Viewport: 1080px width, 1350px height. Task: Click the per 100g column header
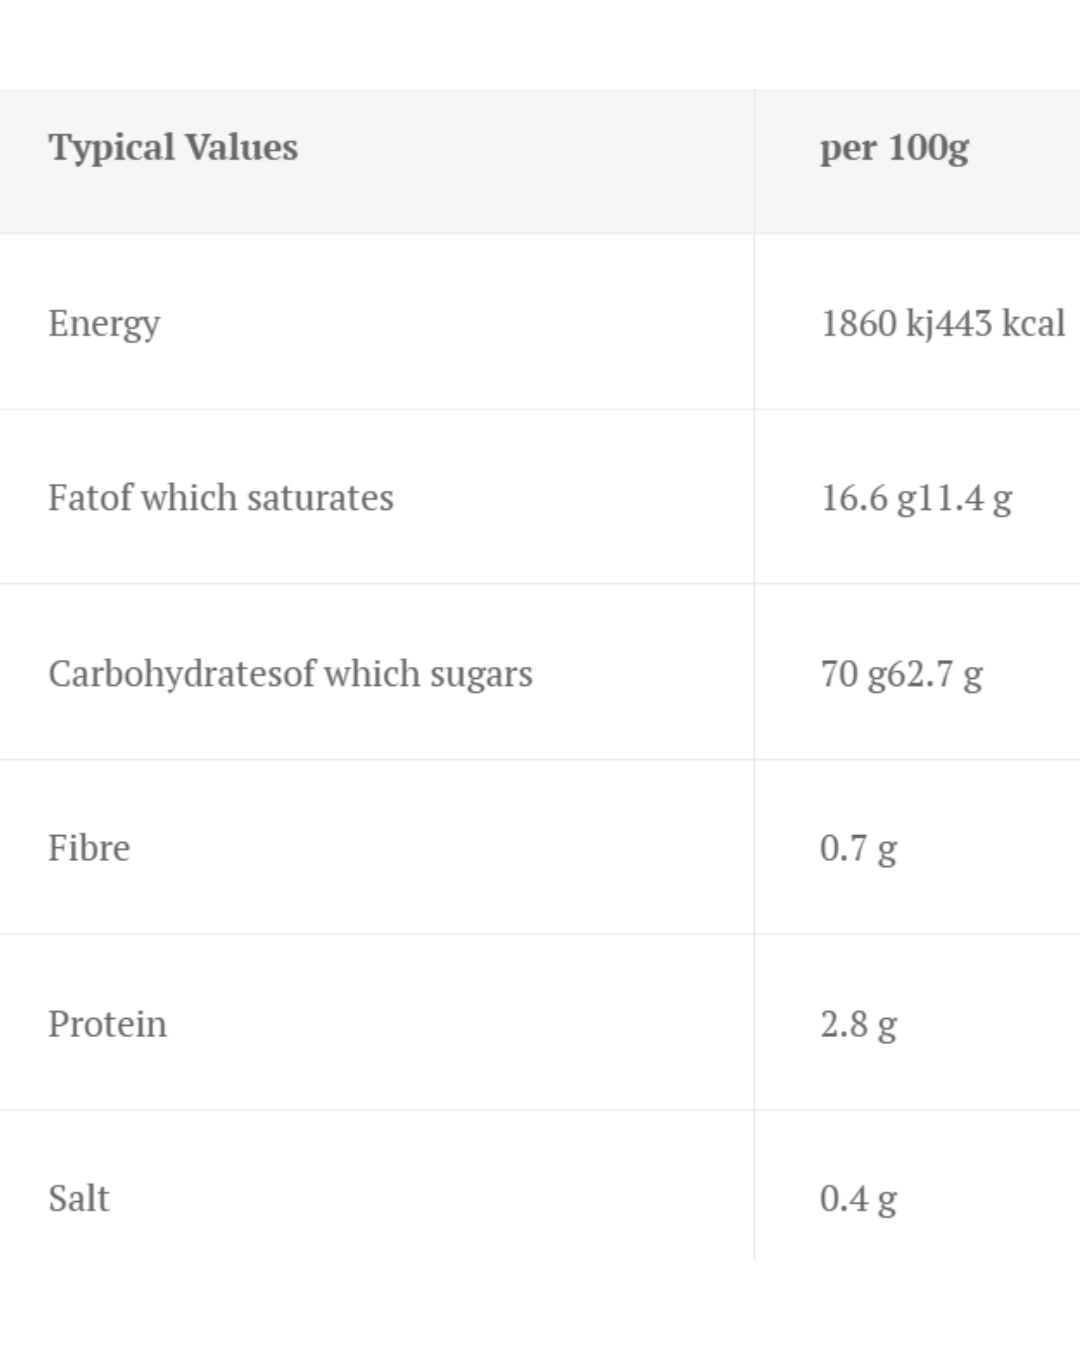coord(894,148)
